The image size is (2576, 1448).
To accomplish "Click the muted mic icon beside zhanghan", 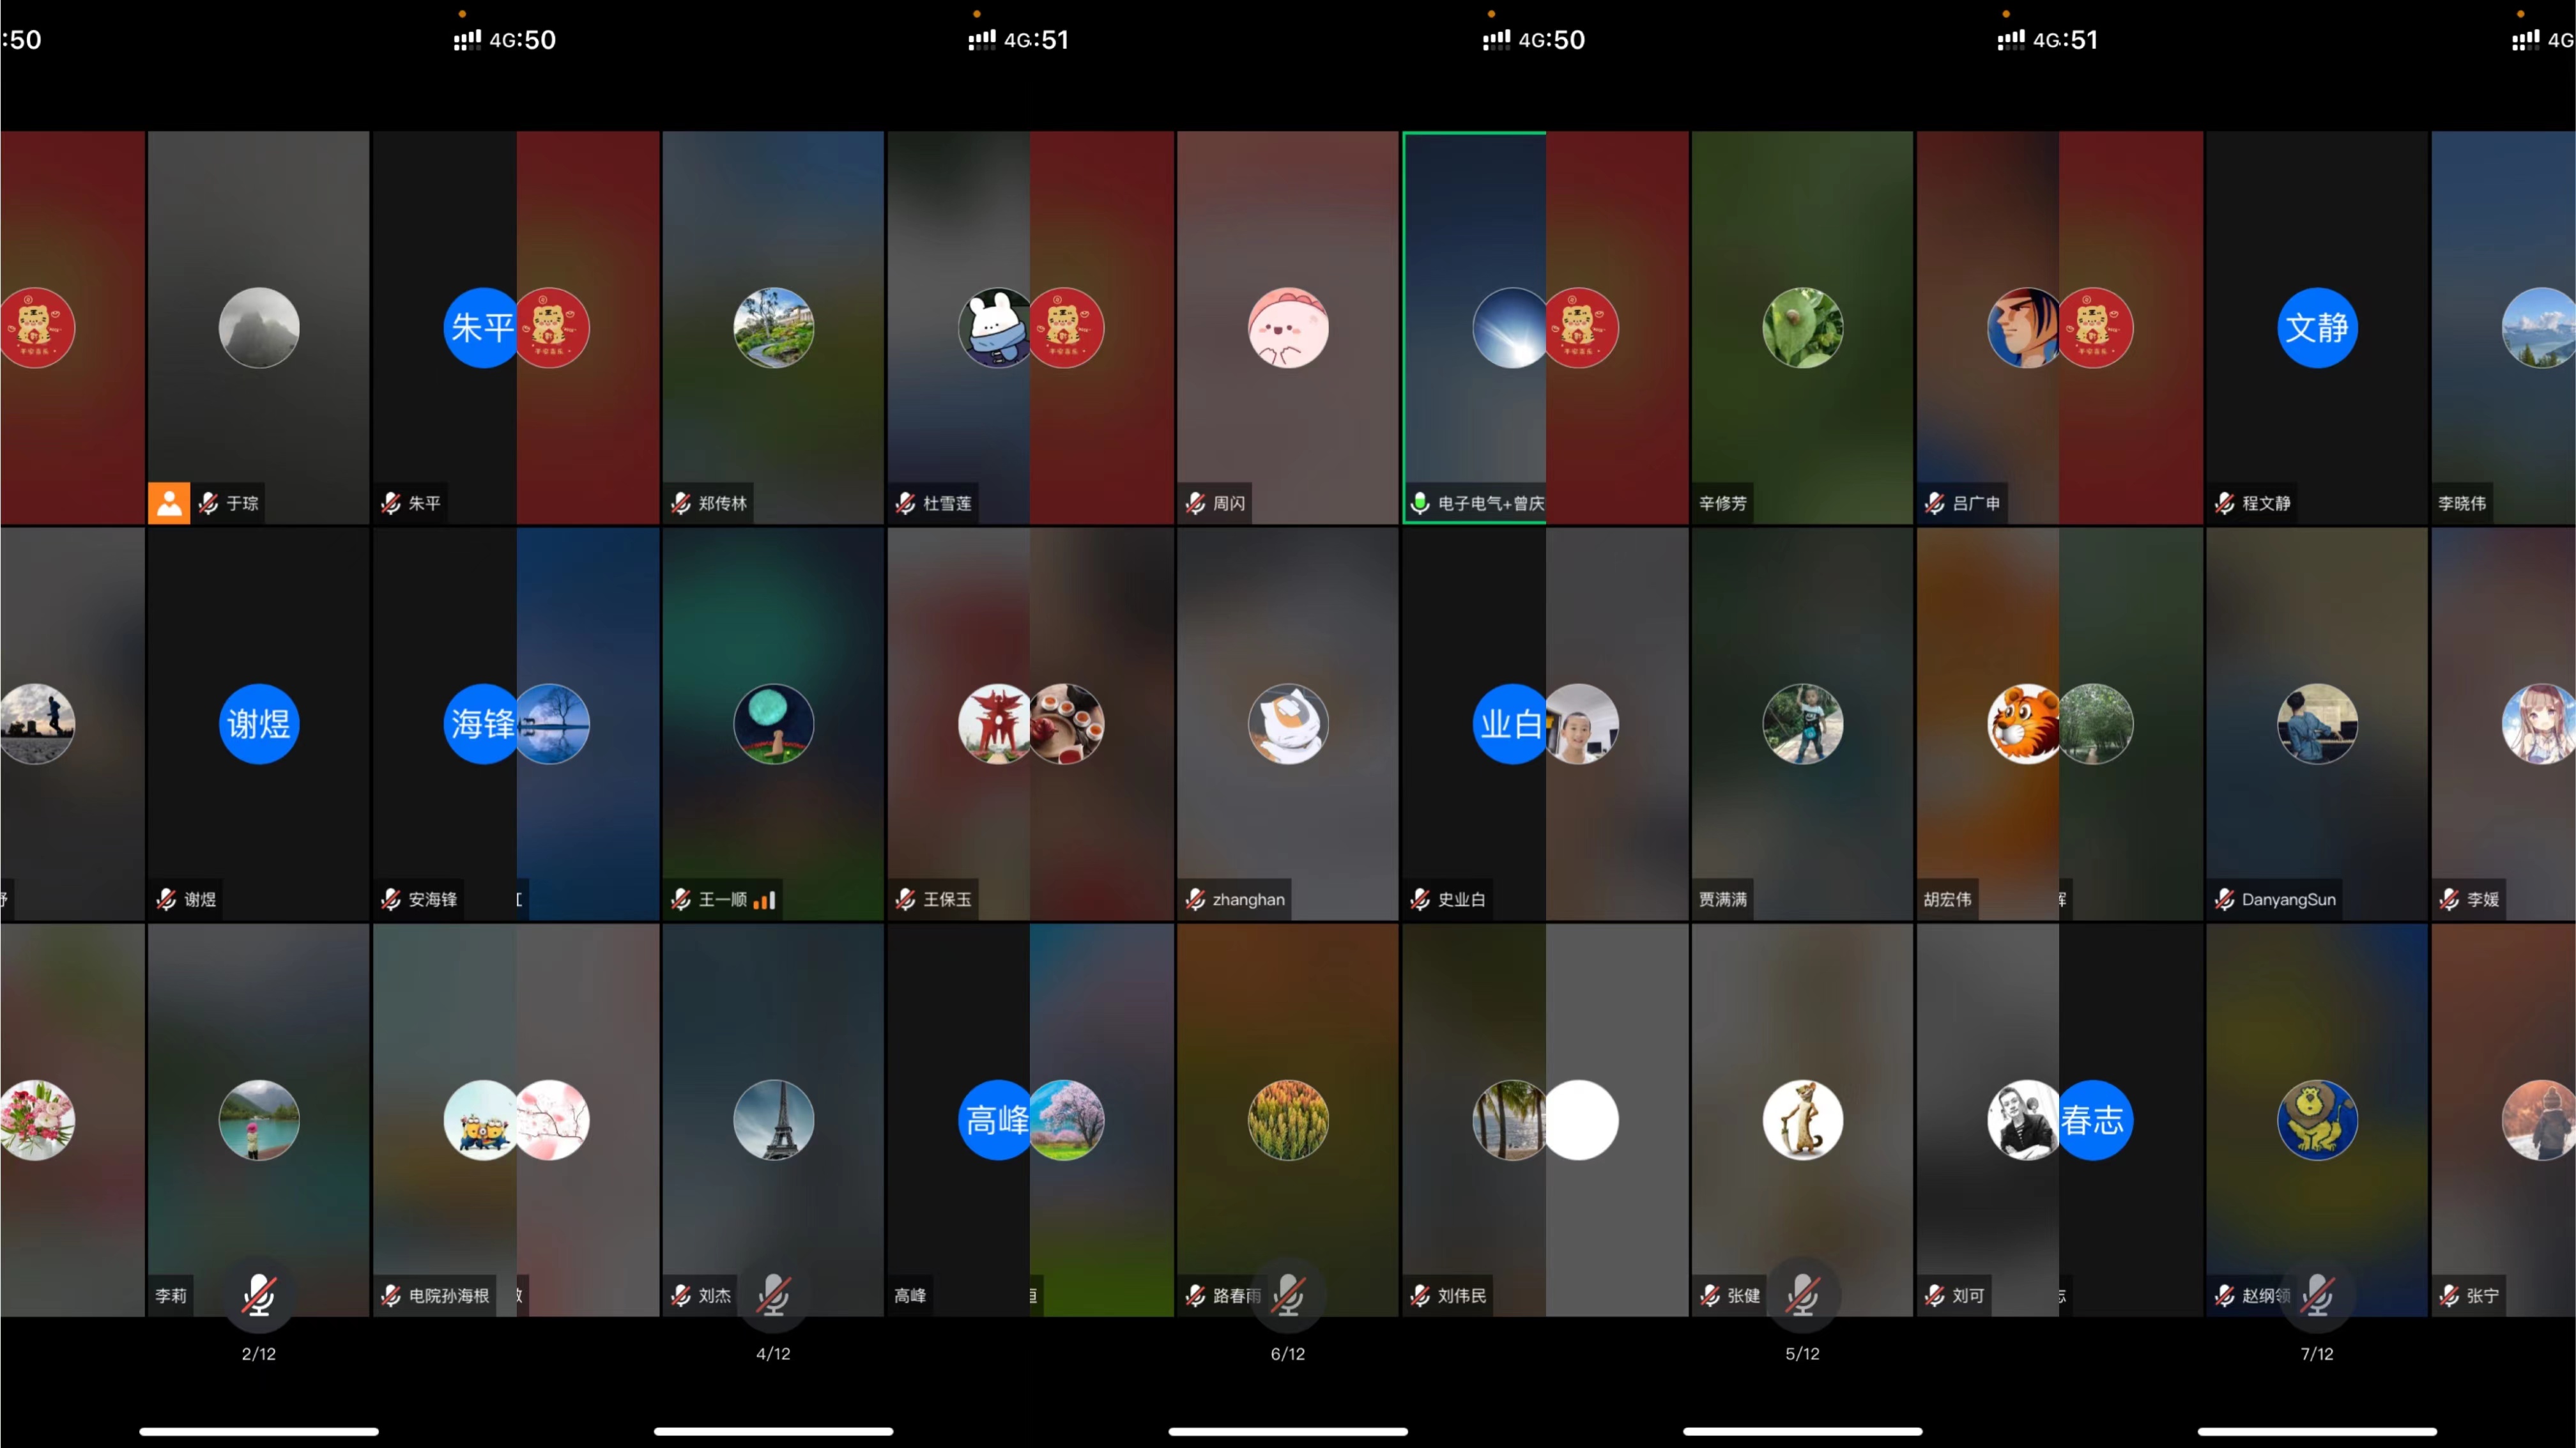I will (x=1195, y=900).
